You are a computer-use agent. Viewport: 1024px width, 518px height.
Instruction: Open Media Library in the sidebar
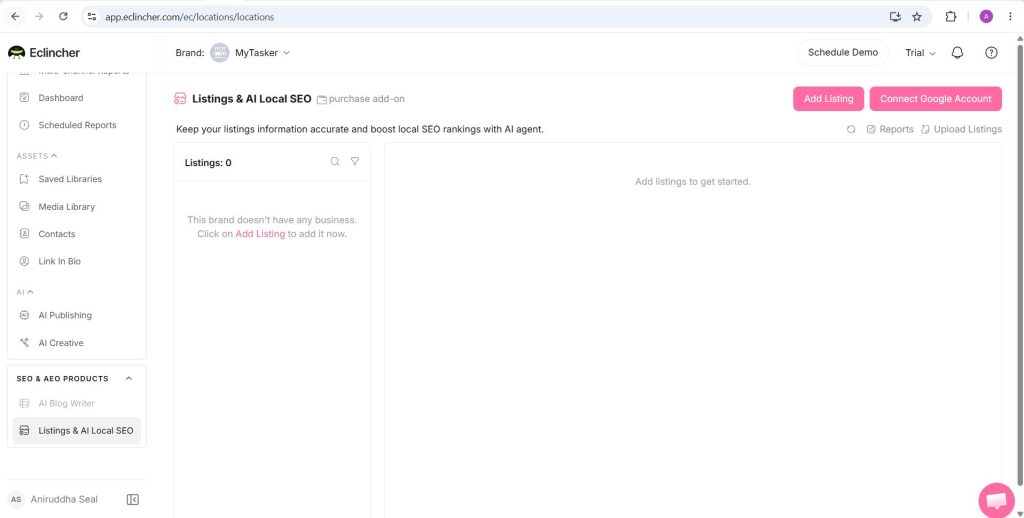(67, 206)
